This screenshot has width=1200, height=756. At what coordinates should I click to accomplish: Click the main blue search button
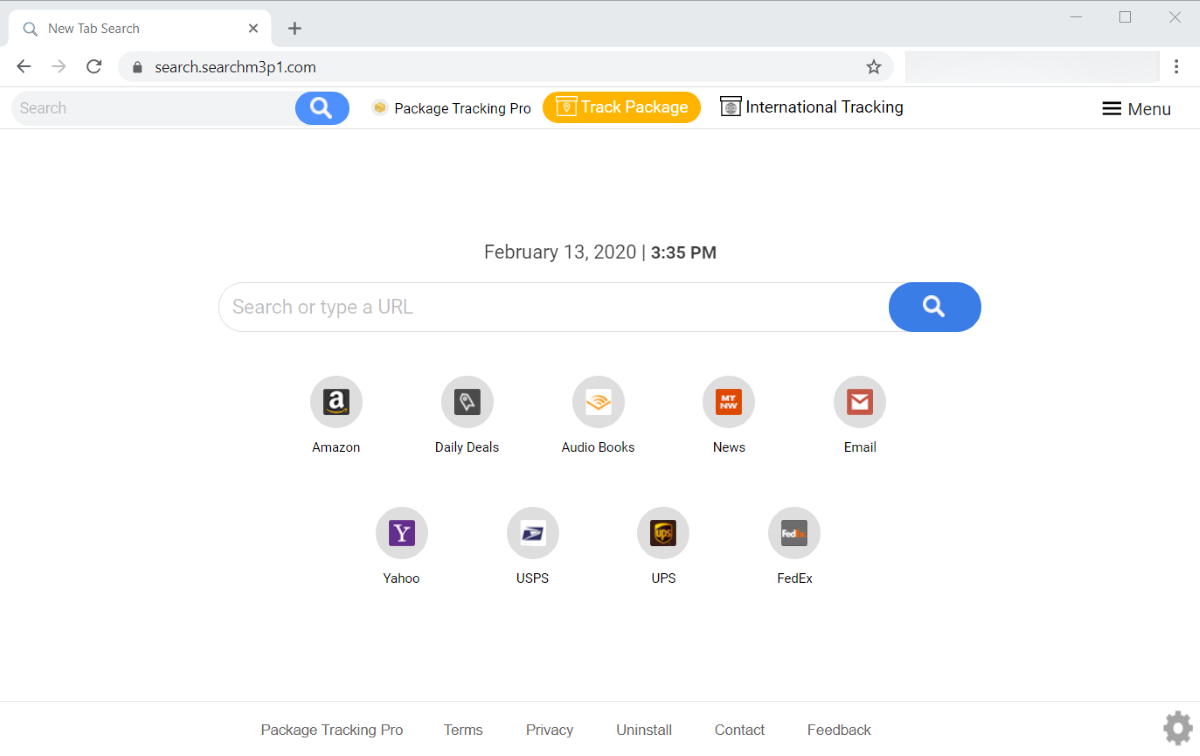point(934,307)
